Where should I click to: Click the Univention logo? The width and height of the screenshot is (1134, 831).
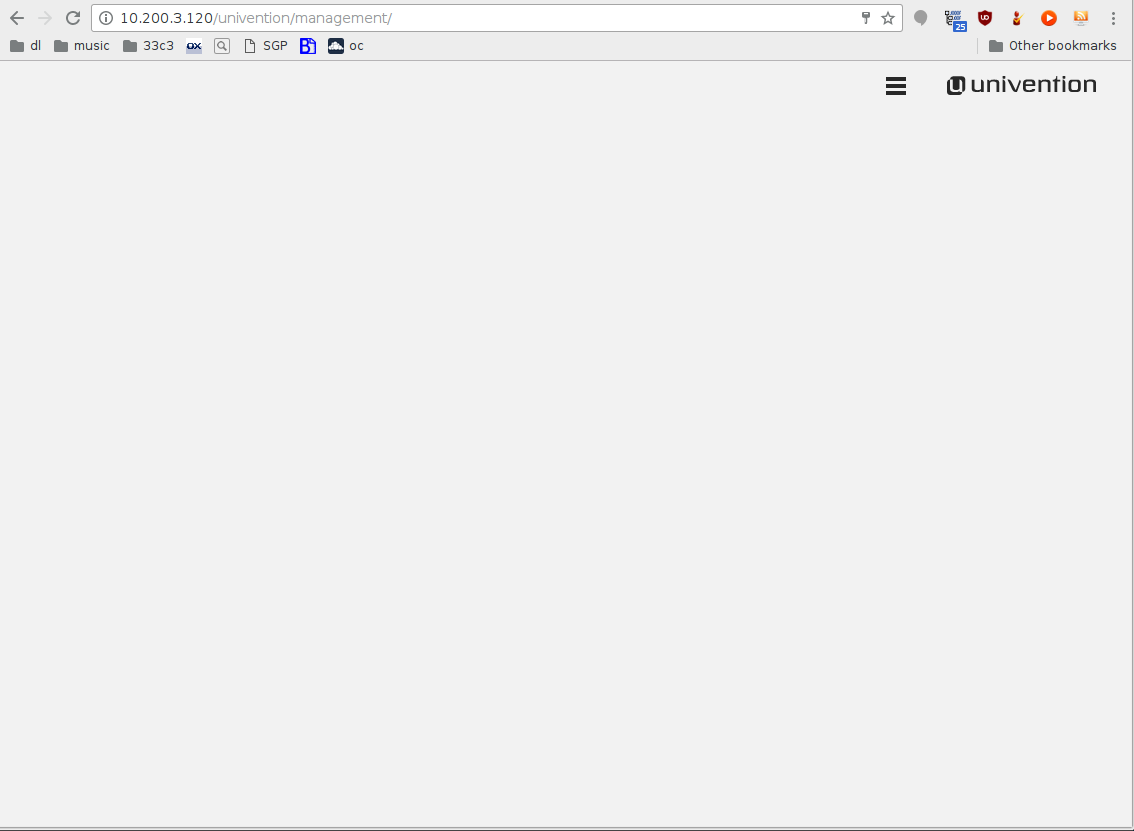1021,85
